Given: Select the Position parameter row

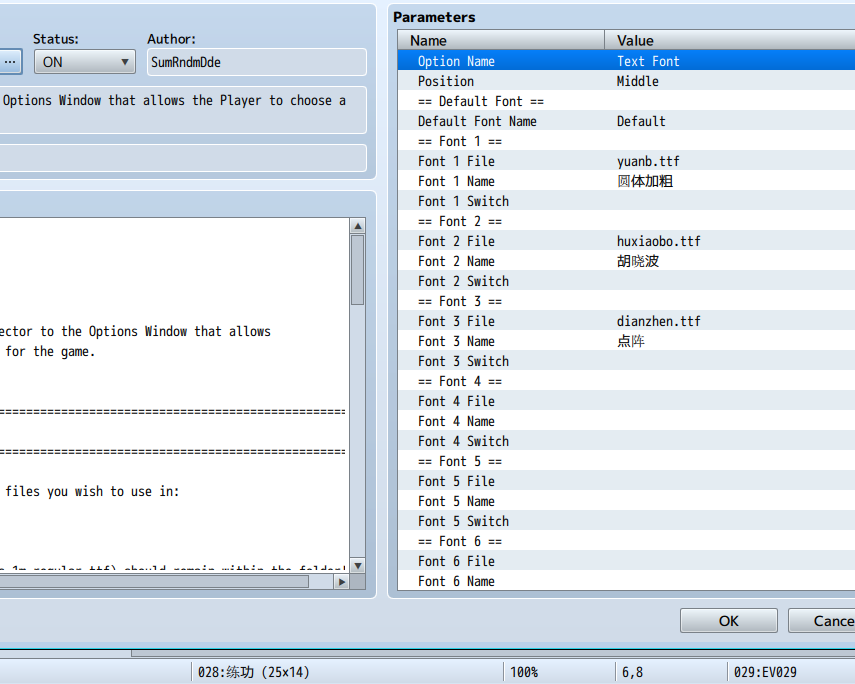Looking at the screenshot, I should [627, 81].
